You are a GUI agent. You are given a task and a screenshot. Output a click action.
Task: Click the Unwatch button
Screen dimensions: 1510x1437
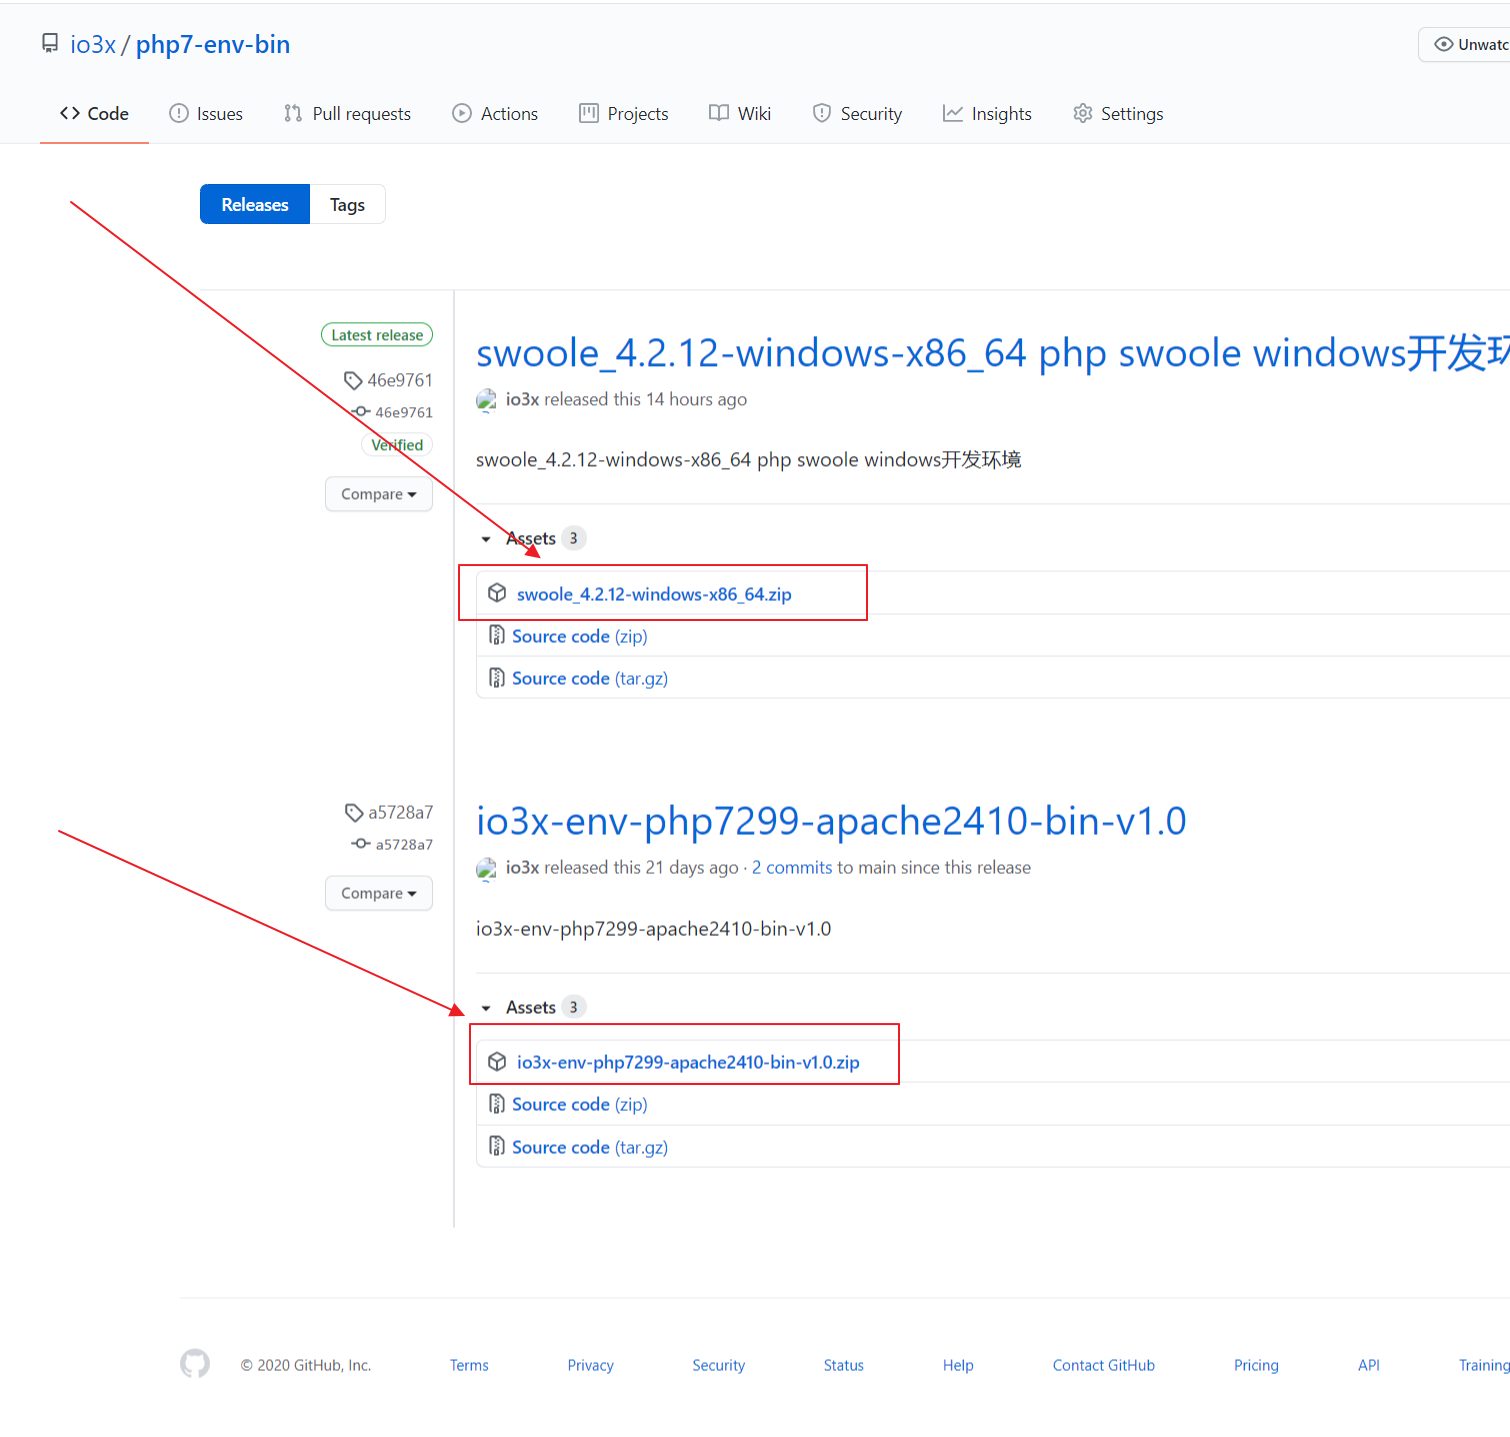click(1466, 45)
